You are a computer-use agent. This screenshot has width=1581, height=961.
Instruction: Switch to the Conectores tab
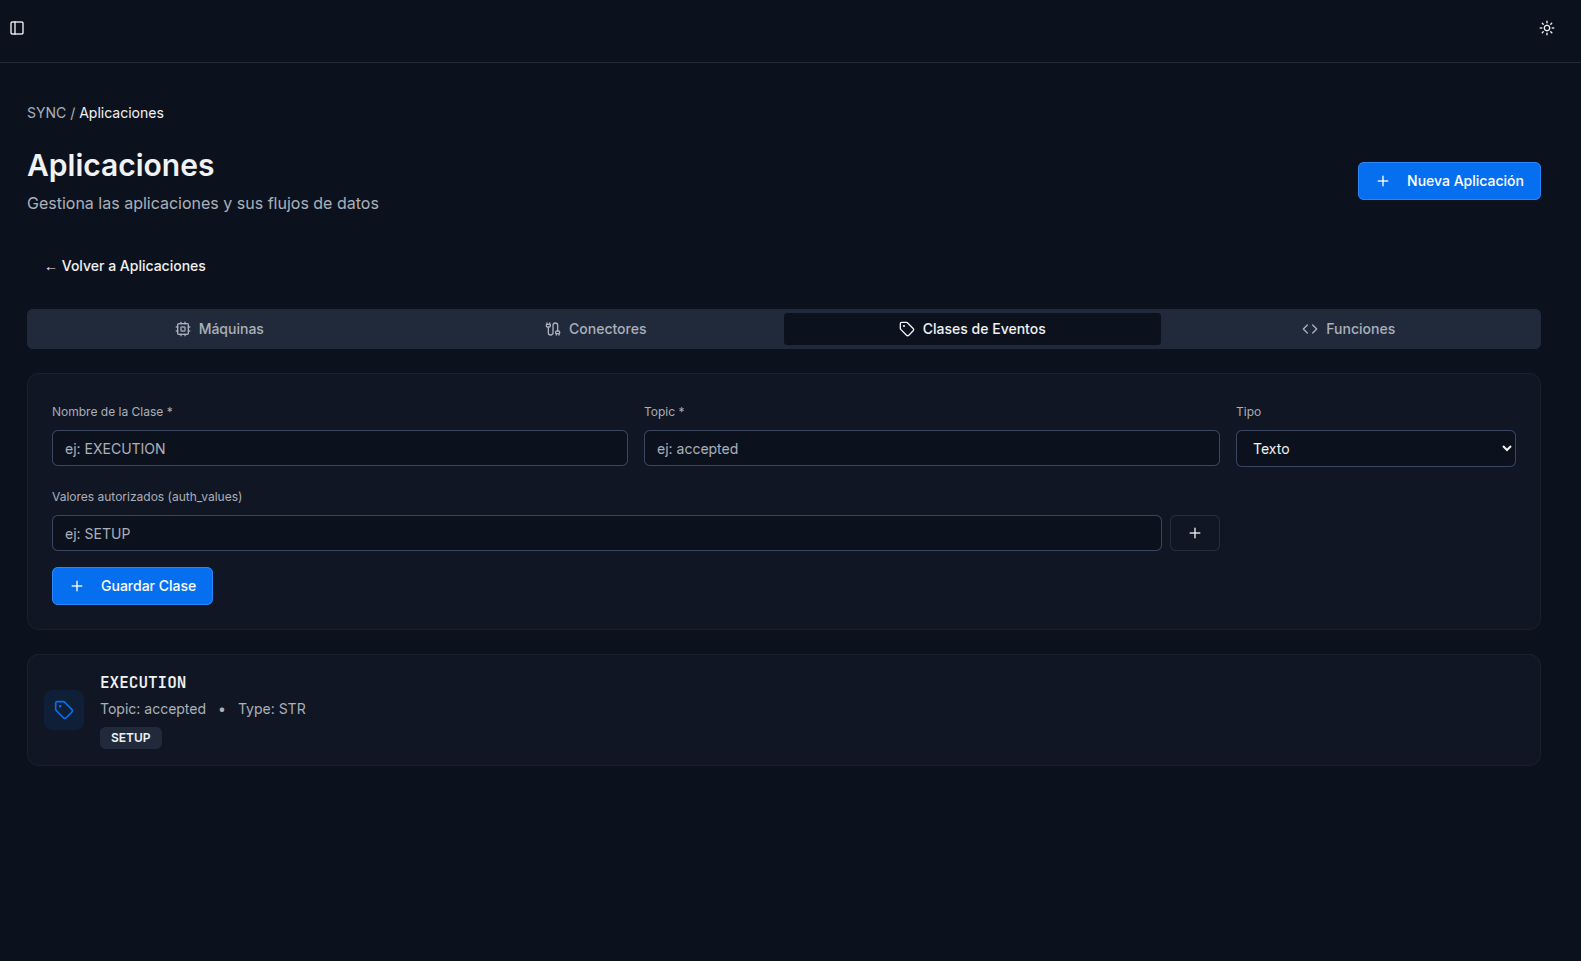pyautogui.click(x=595, y=329)
